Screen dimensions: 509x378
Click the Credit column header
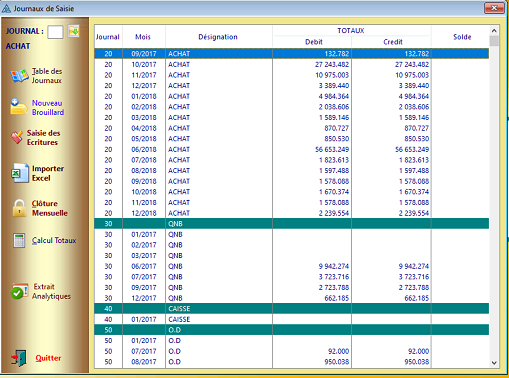[393, 42]
